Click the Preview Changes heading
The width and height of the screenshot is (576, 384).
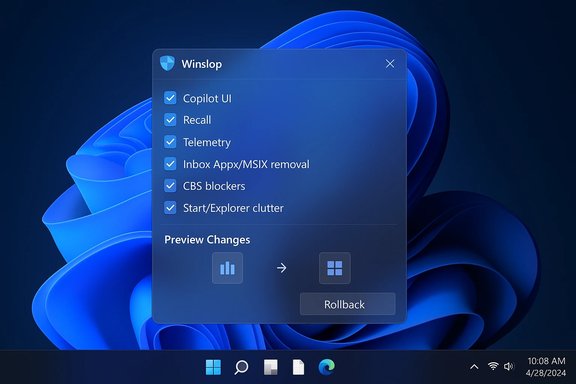(207, 240)
